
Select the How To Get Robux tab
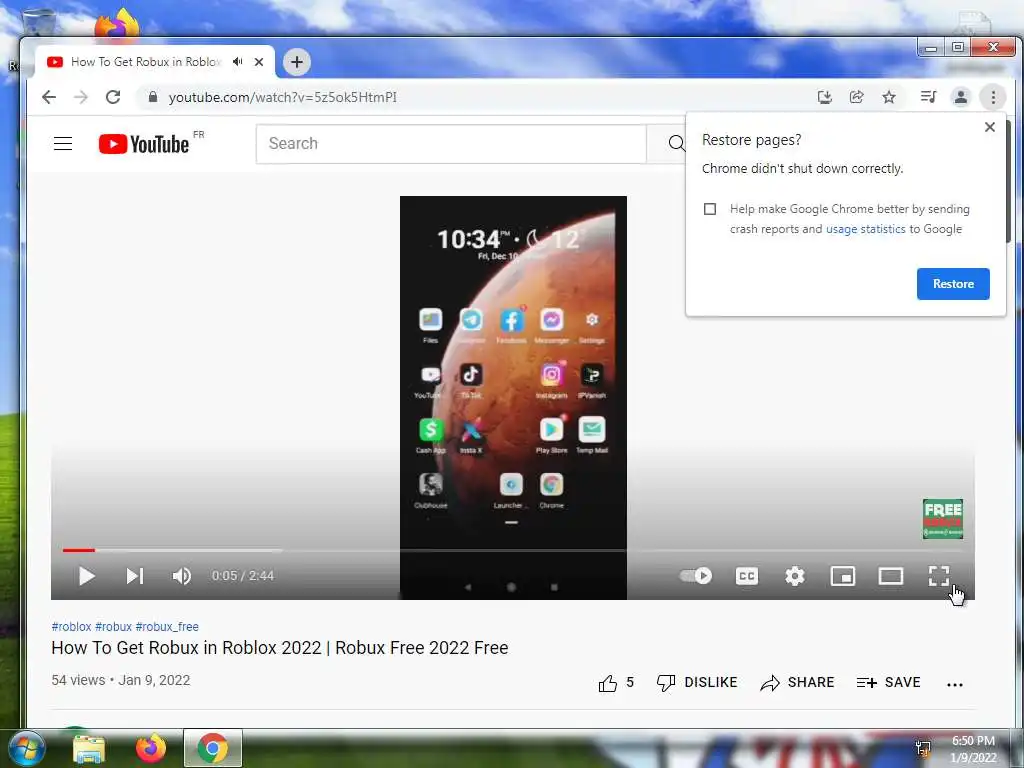tap(145, 61)
